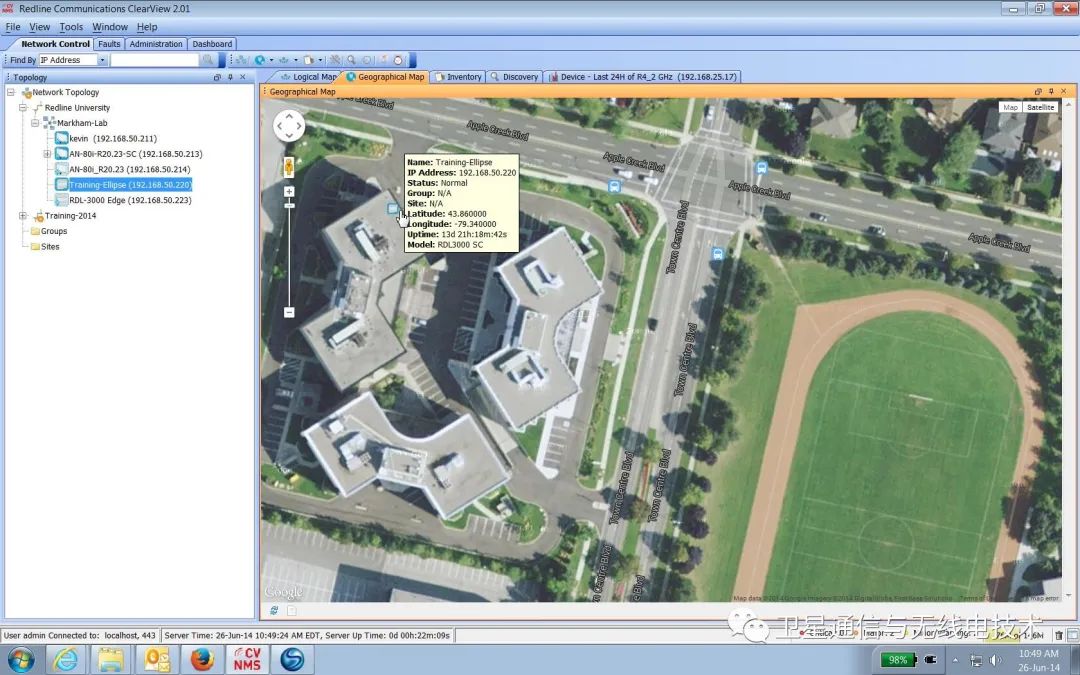Open the Find By IP Address dropdown
The height and width of the screenshot is (675, 1080).
coord(102,60)
